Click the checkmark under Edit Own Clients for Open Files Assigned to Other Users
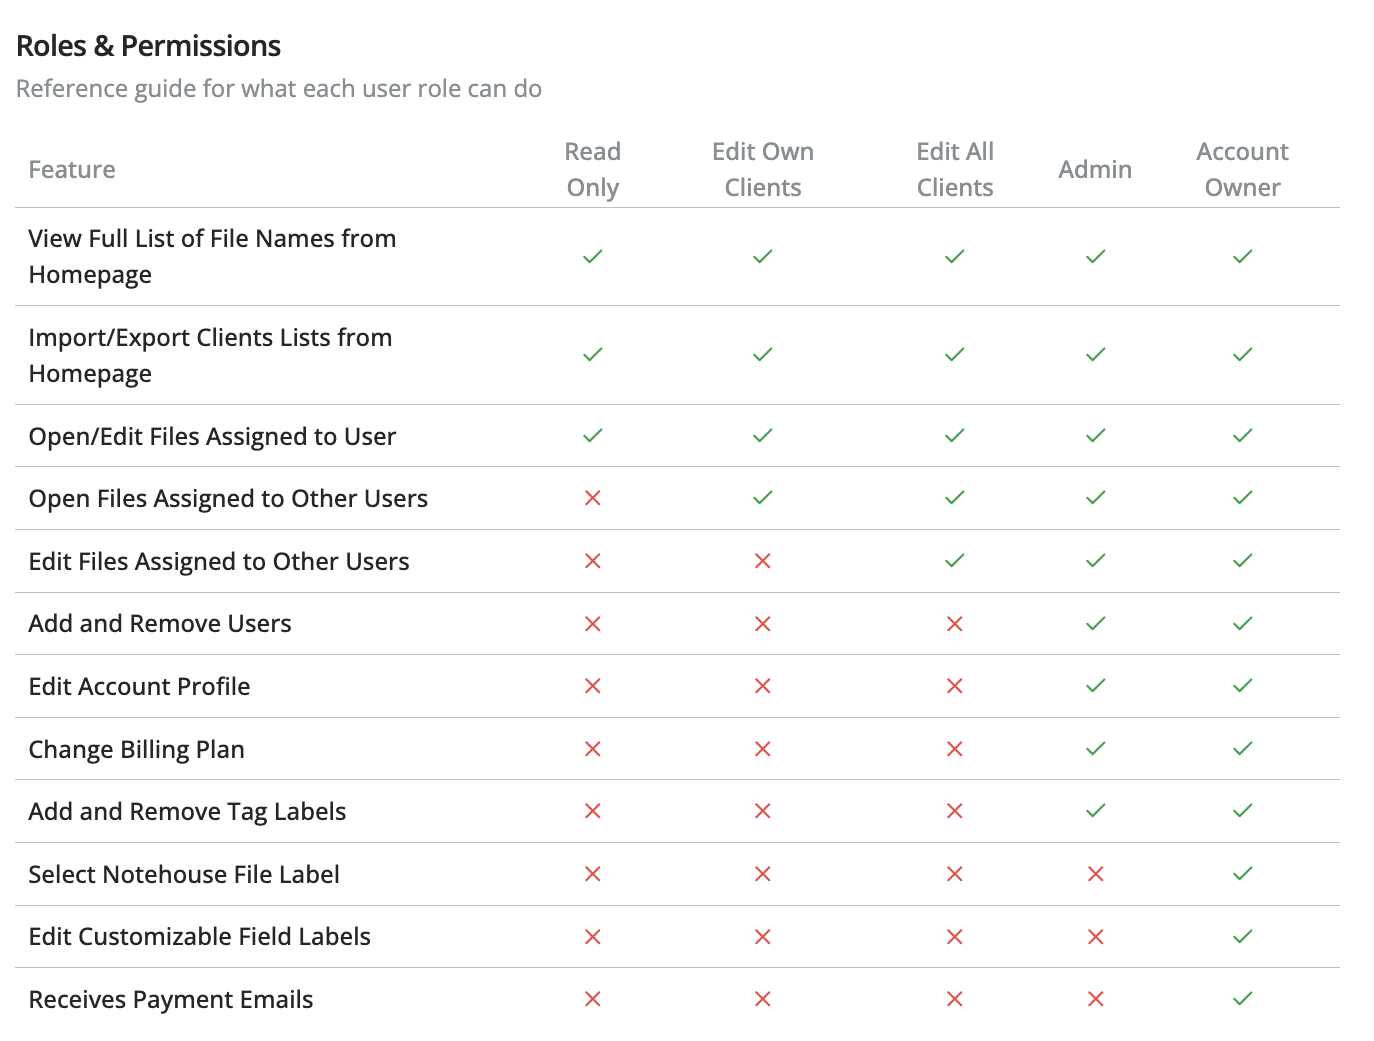This screenshot has height=1041, width=1374. [762, 498]
